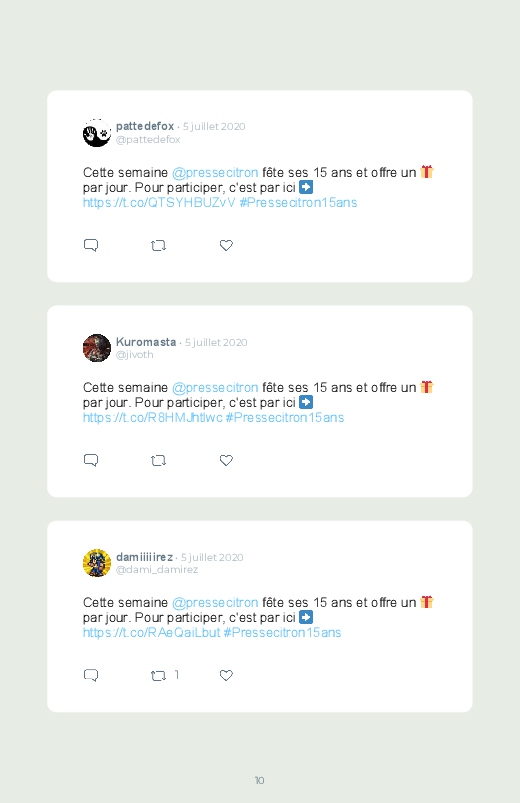The image size is (520, 803).
Task: Retweet the Kuromasta tweet
Action: 158,461
